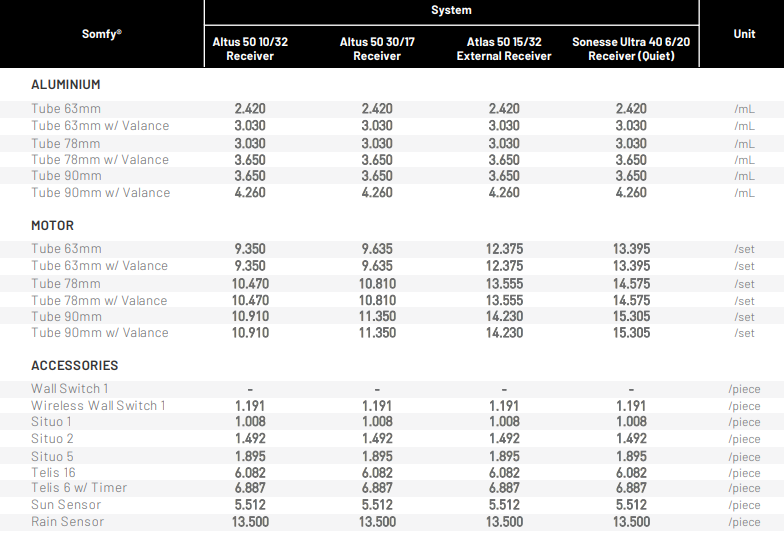Click Tube 90mm w/ Valance label under Aluminium
Image resolution: width=784 pixels, height=535 pixels.
[100, 192]
